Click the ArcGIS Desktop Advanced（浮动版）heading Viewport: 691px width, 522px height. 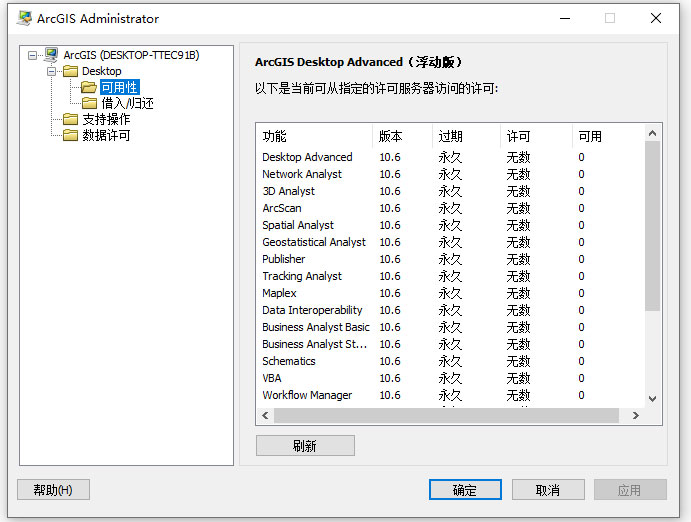pos(358,62)
